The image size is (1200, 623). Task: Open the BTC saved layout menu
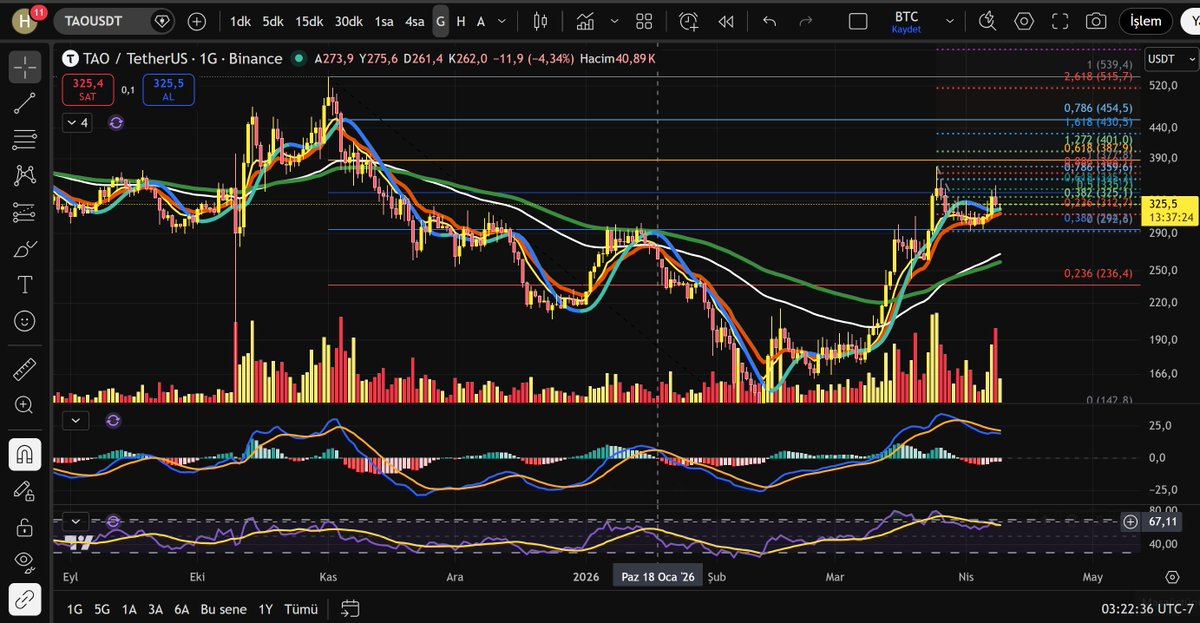(x=907, y=21)
